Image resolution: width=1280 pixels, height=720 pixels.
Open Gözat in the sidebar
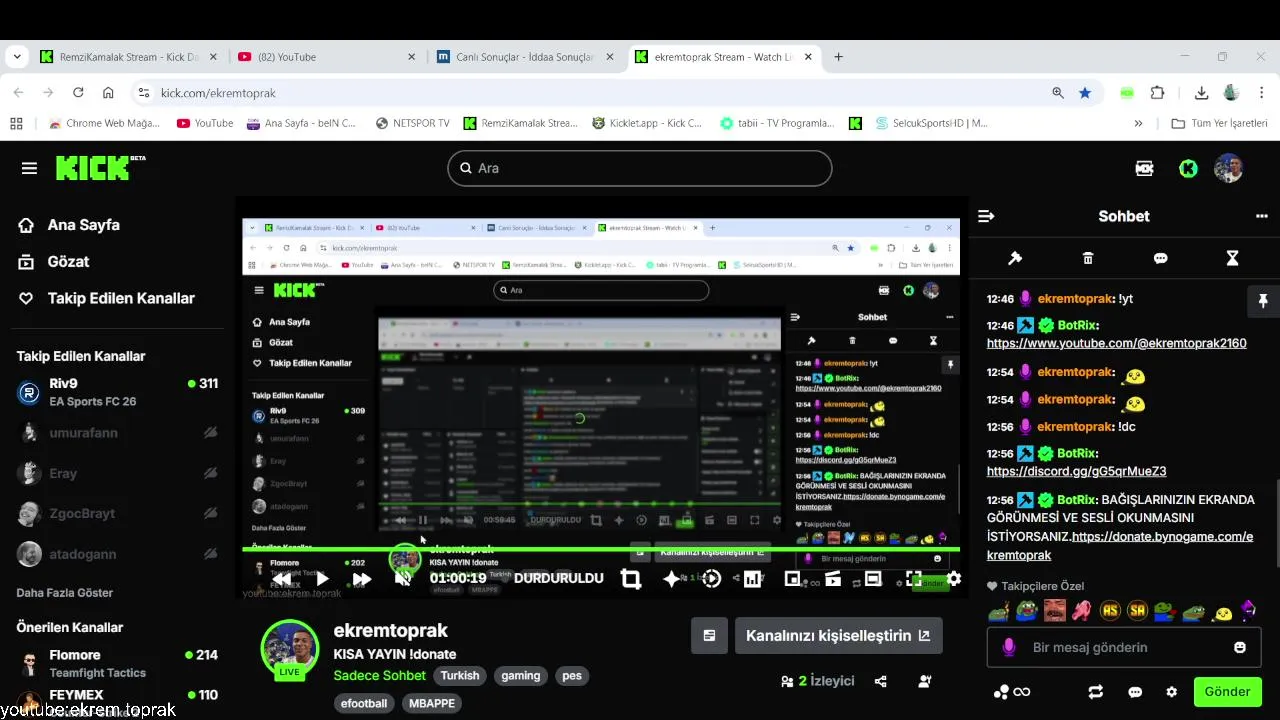(x=55, y=262)
